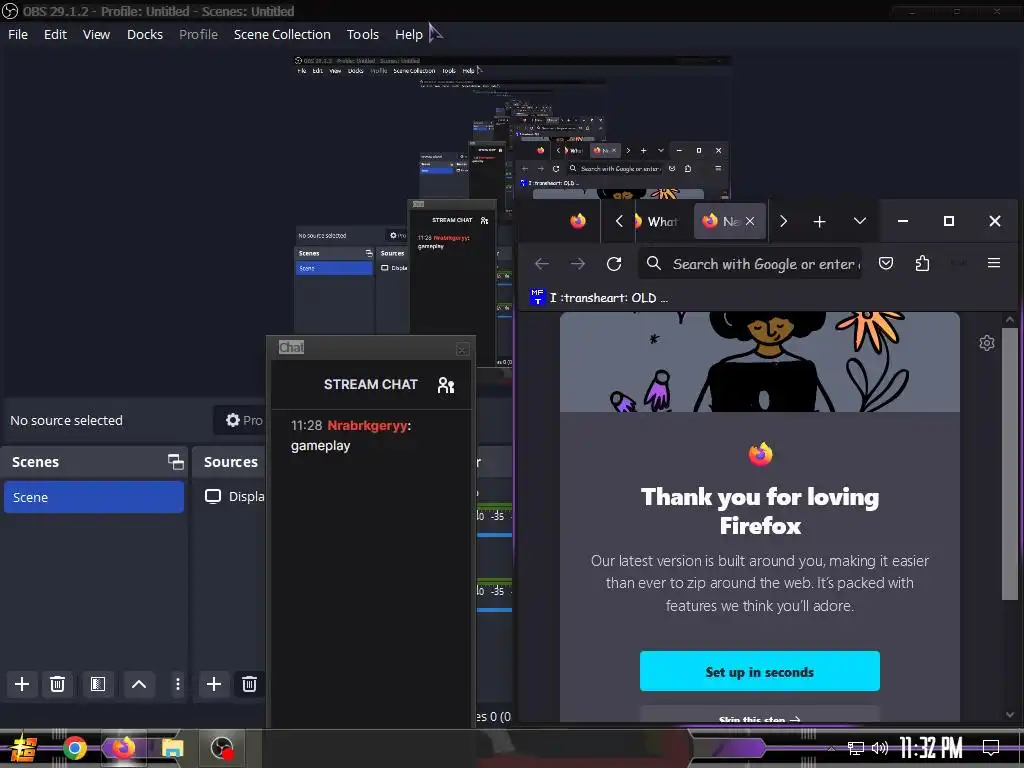1024x768 pixels.
Task: Click the STREAM CHAT header text
Action: click(x=370, y=384)
